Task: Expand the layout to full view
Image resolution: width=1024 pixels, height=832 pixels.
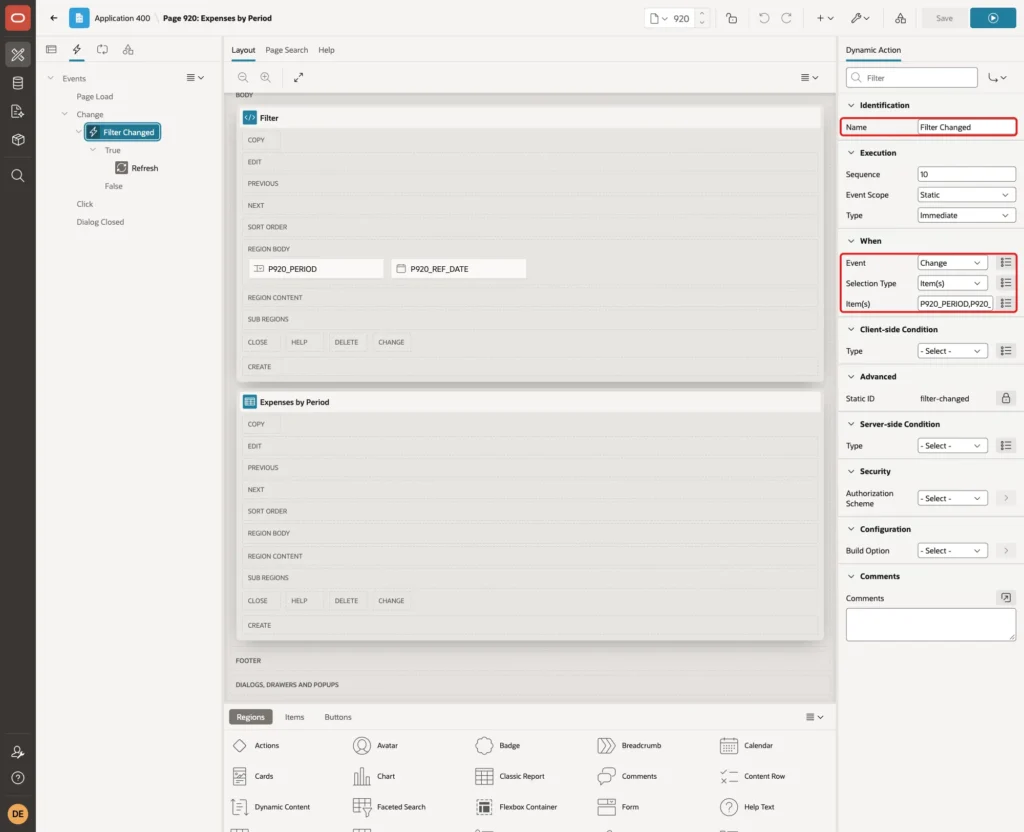Action: (298, 77)
